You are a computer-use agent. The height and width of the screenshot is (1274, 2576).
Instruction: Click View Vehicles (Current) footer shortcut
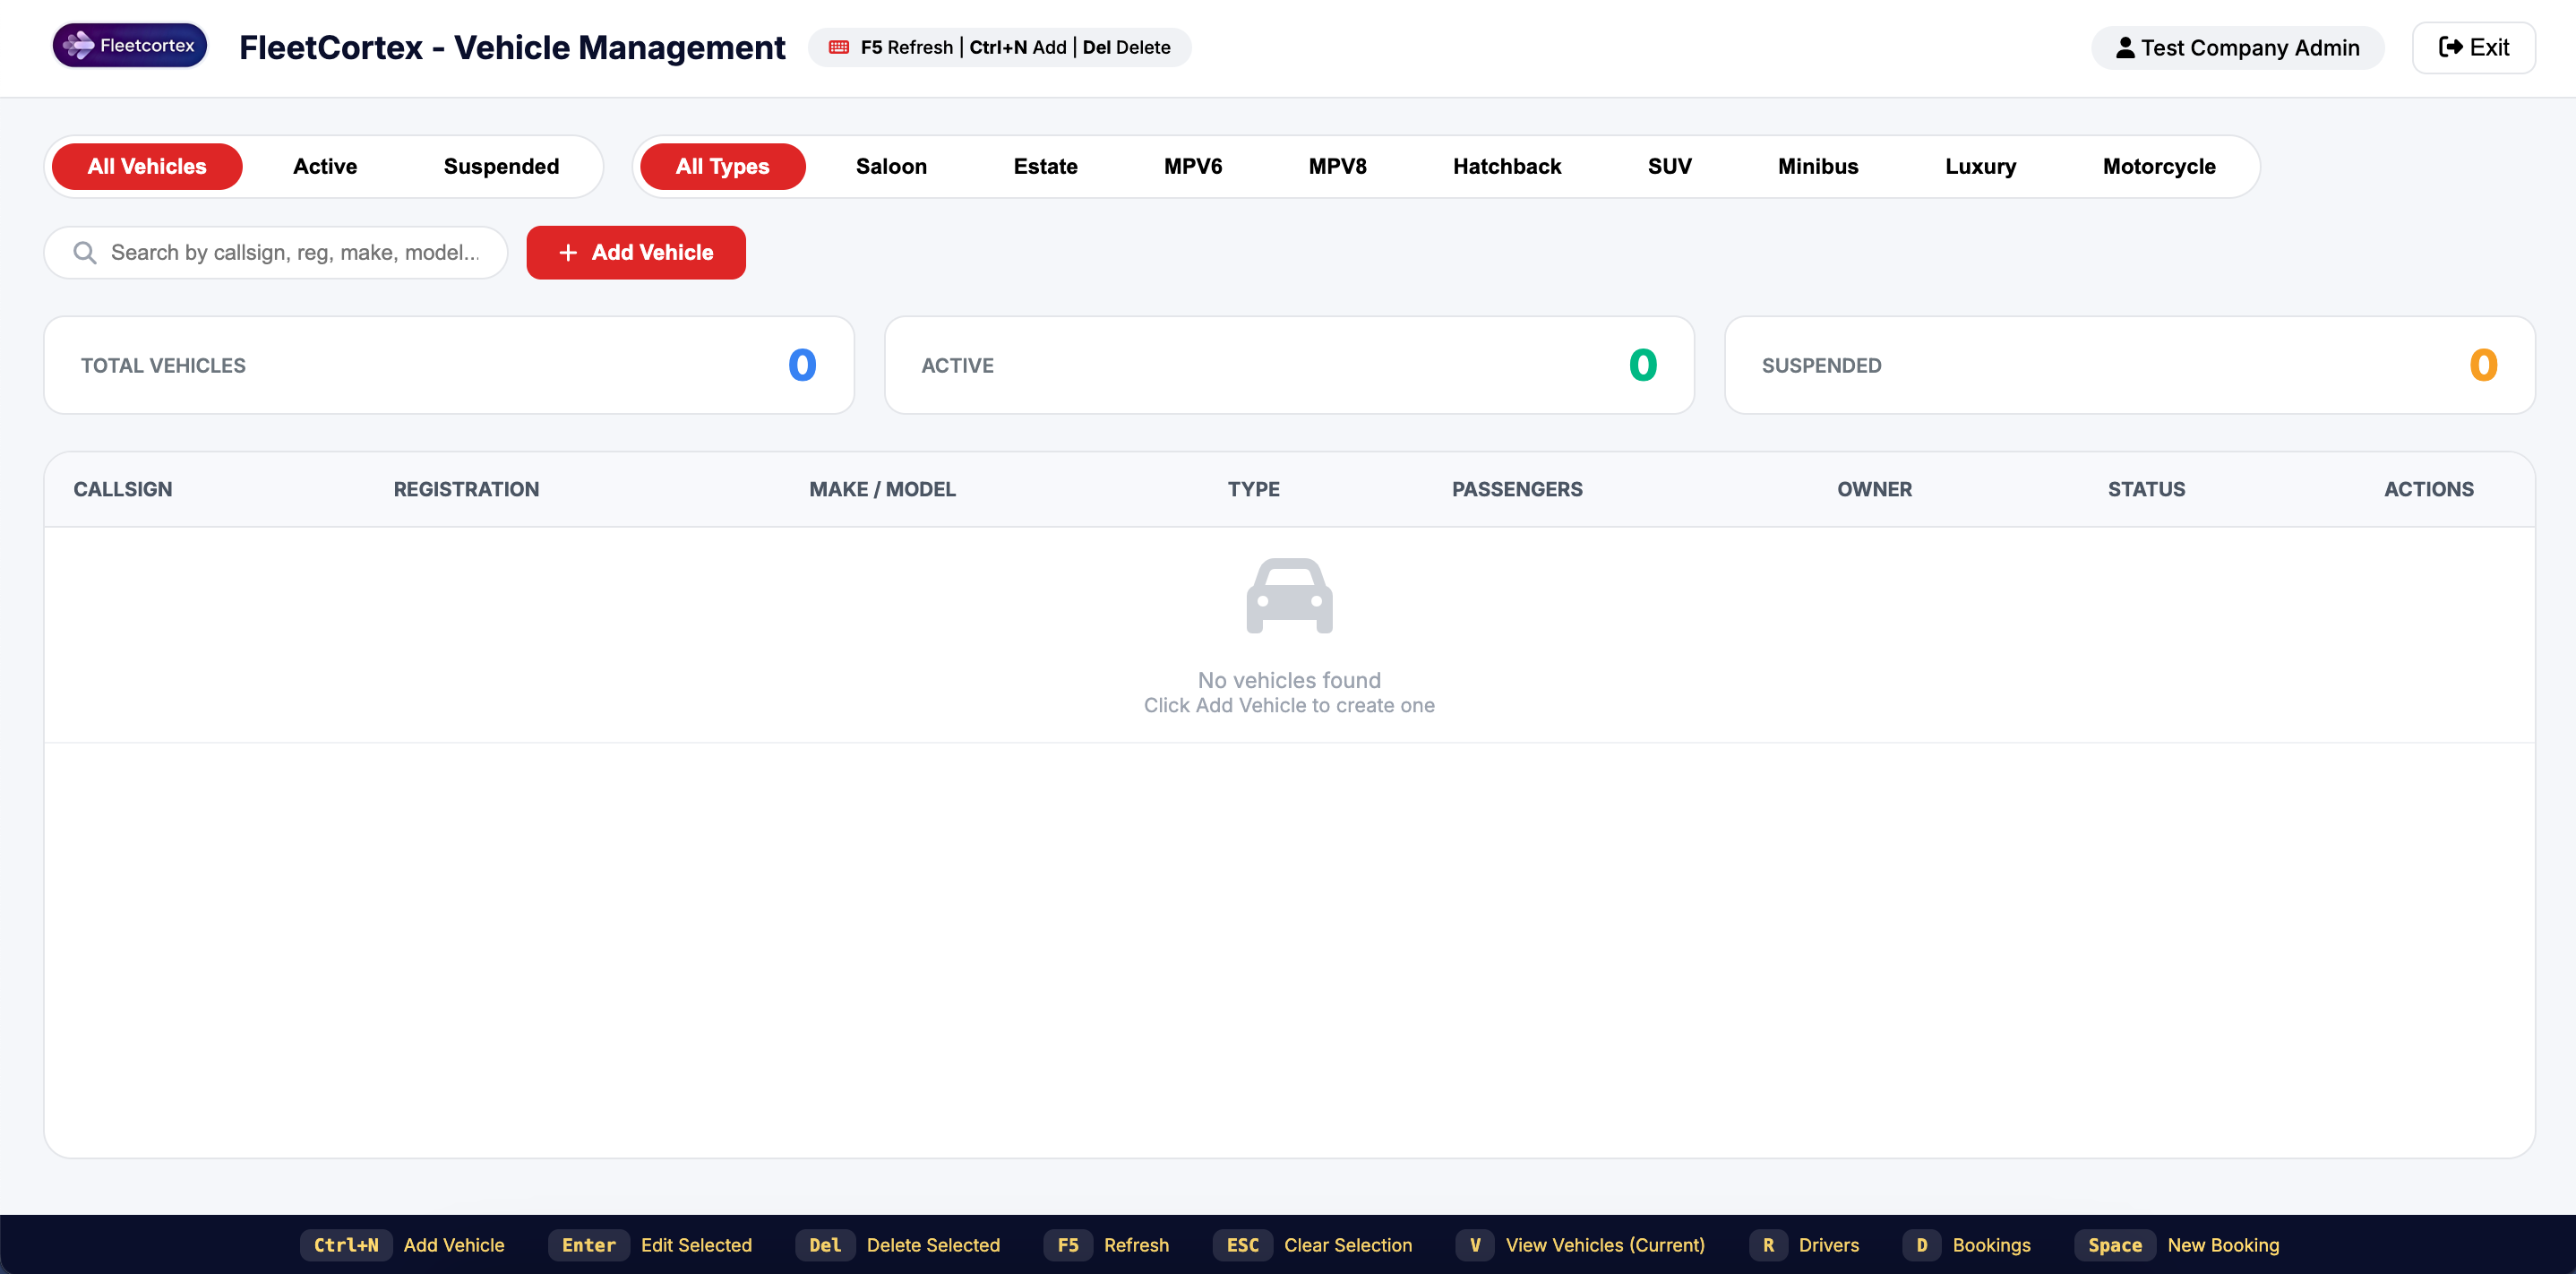[1581, 1245]
